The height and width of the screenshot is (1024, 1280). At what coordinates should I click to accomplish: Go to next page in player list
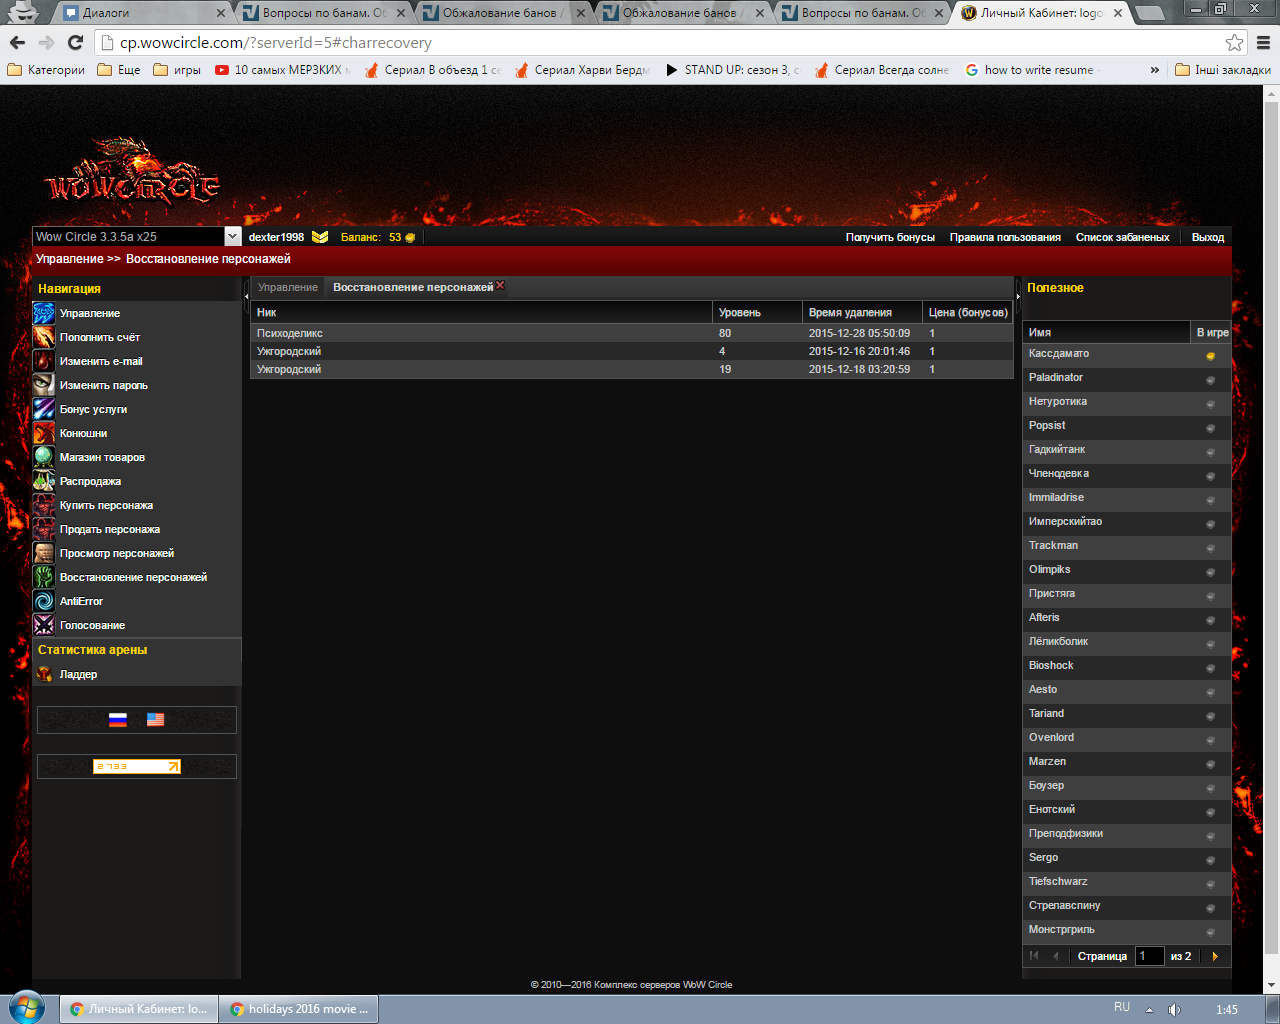coord(1215,956)
